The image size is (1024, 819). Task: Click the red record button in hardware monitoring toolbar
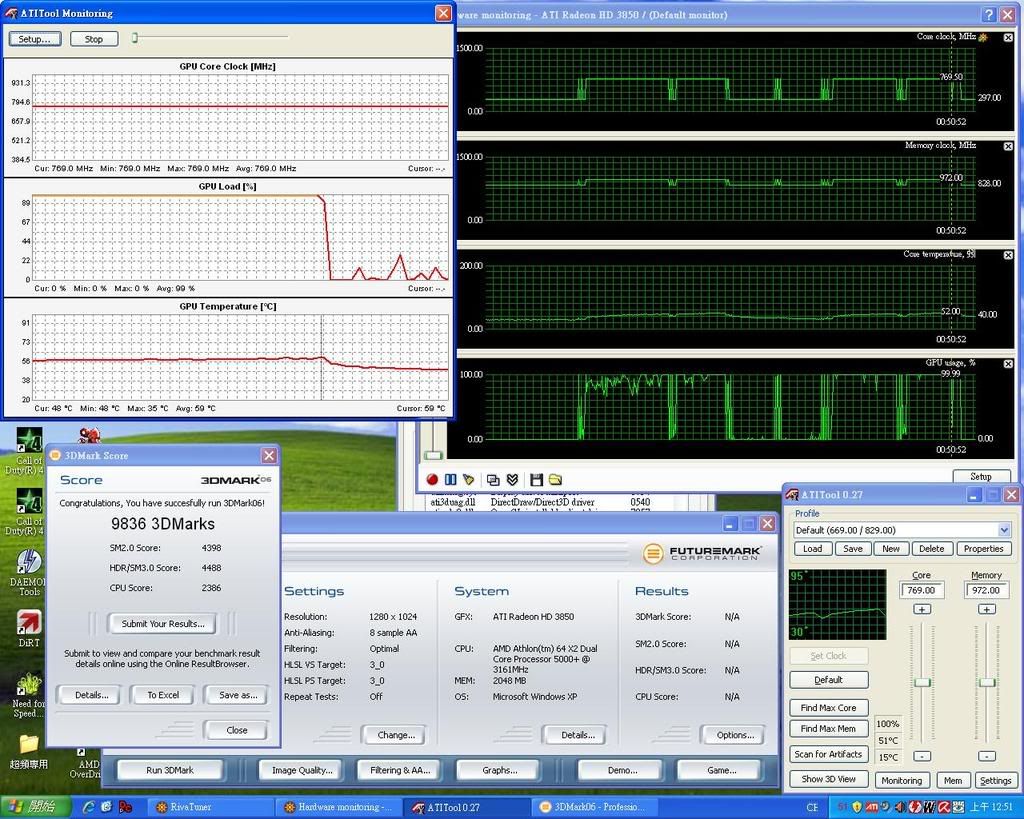(432, 479)
